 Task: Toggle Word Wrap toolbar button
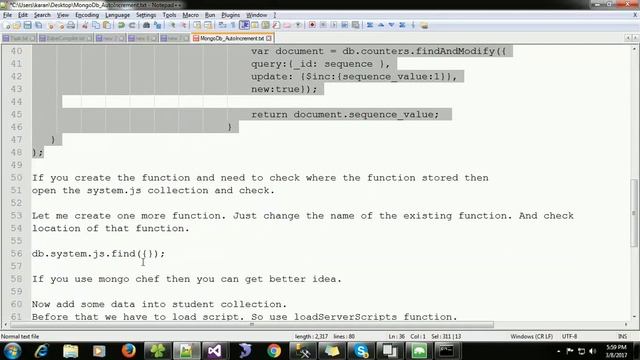click(x=222, y=25)
